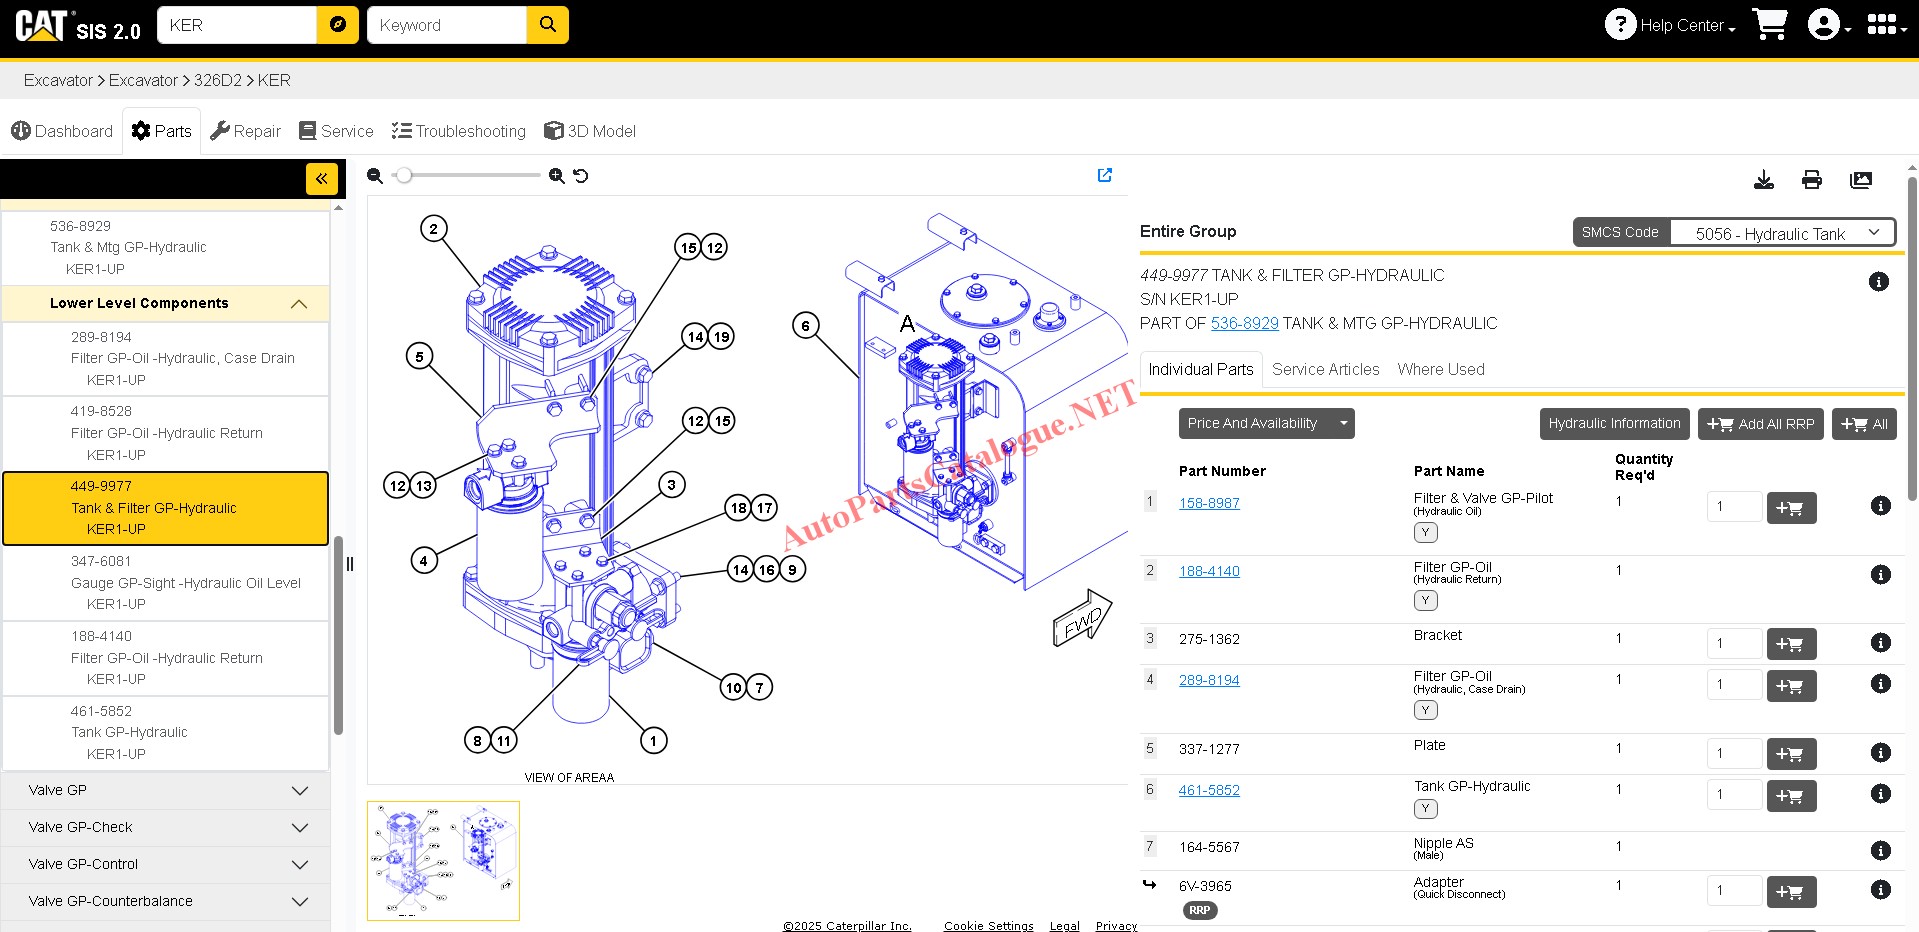The width and height of the screenshot is (1919, 932).
Task: Reset diagram view with rotate icon
Action: 581,176
